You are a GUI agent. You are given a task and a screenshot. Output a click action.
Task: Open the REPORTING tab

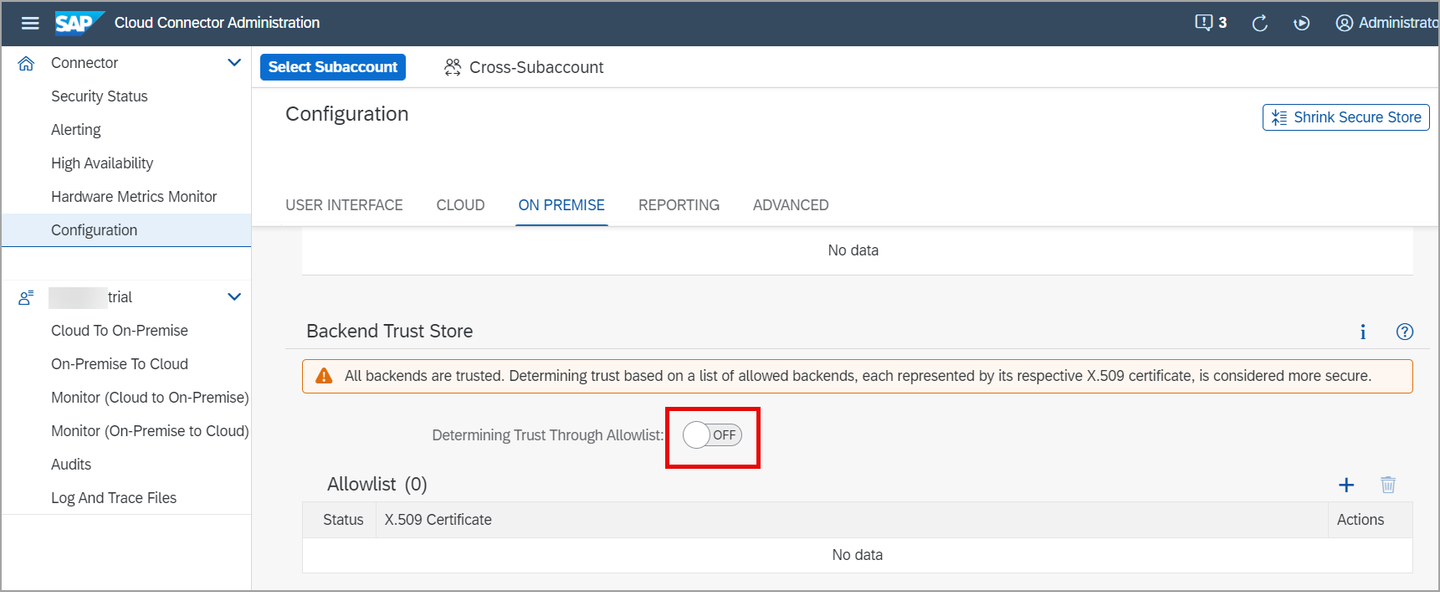(x=679, y=205)
